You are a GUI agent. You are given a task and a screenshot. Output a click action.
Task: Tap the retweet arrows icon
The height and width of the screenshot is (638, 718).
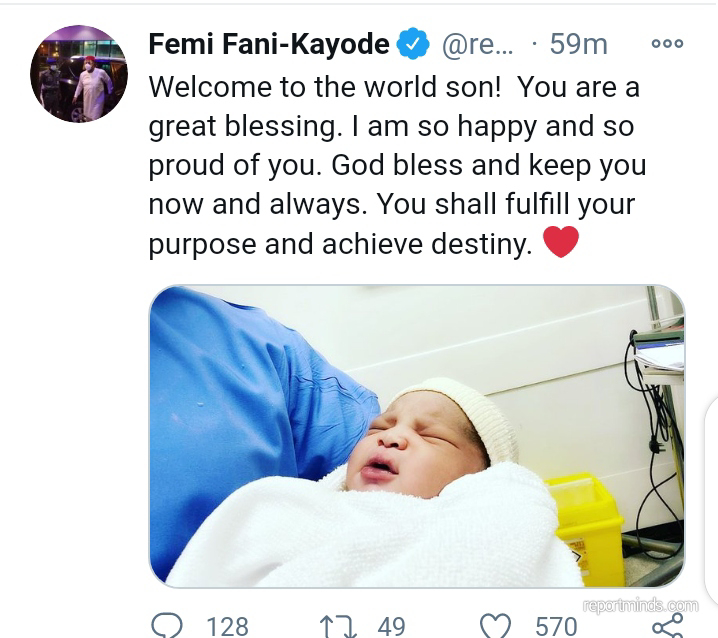[338, 626]
